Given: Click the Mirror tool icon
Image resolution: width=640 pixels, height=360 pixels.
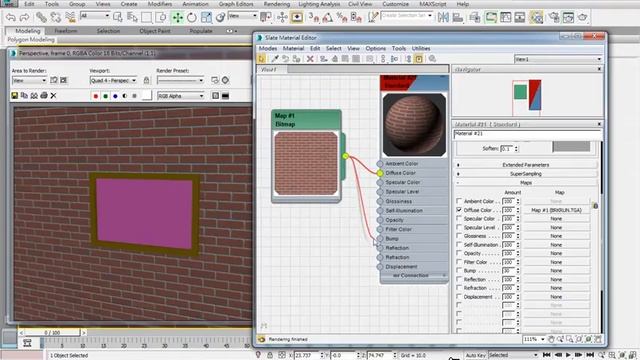Looking at the screenshot, I should (443, 17).
